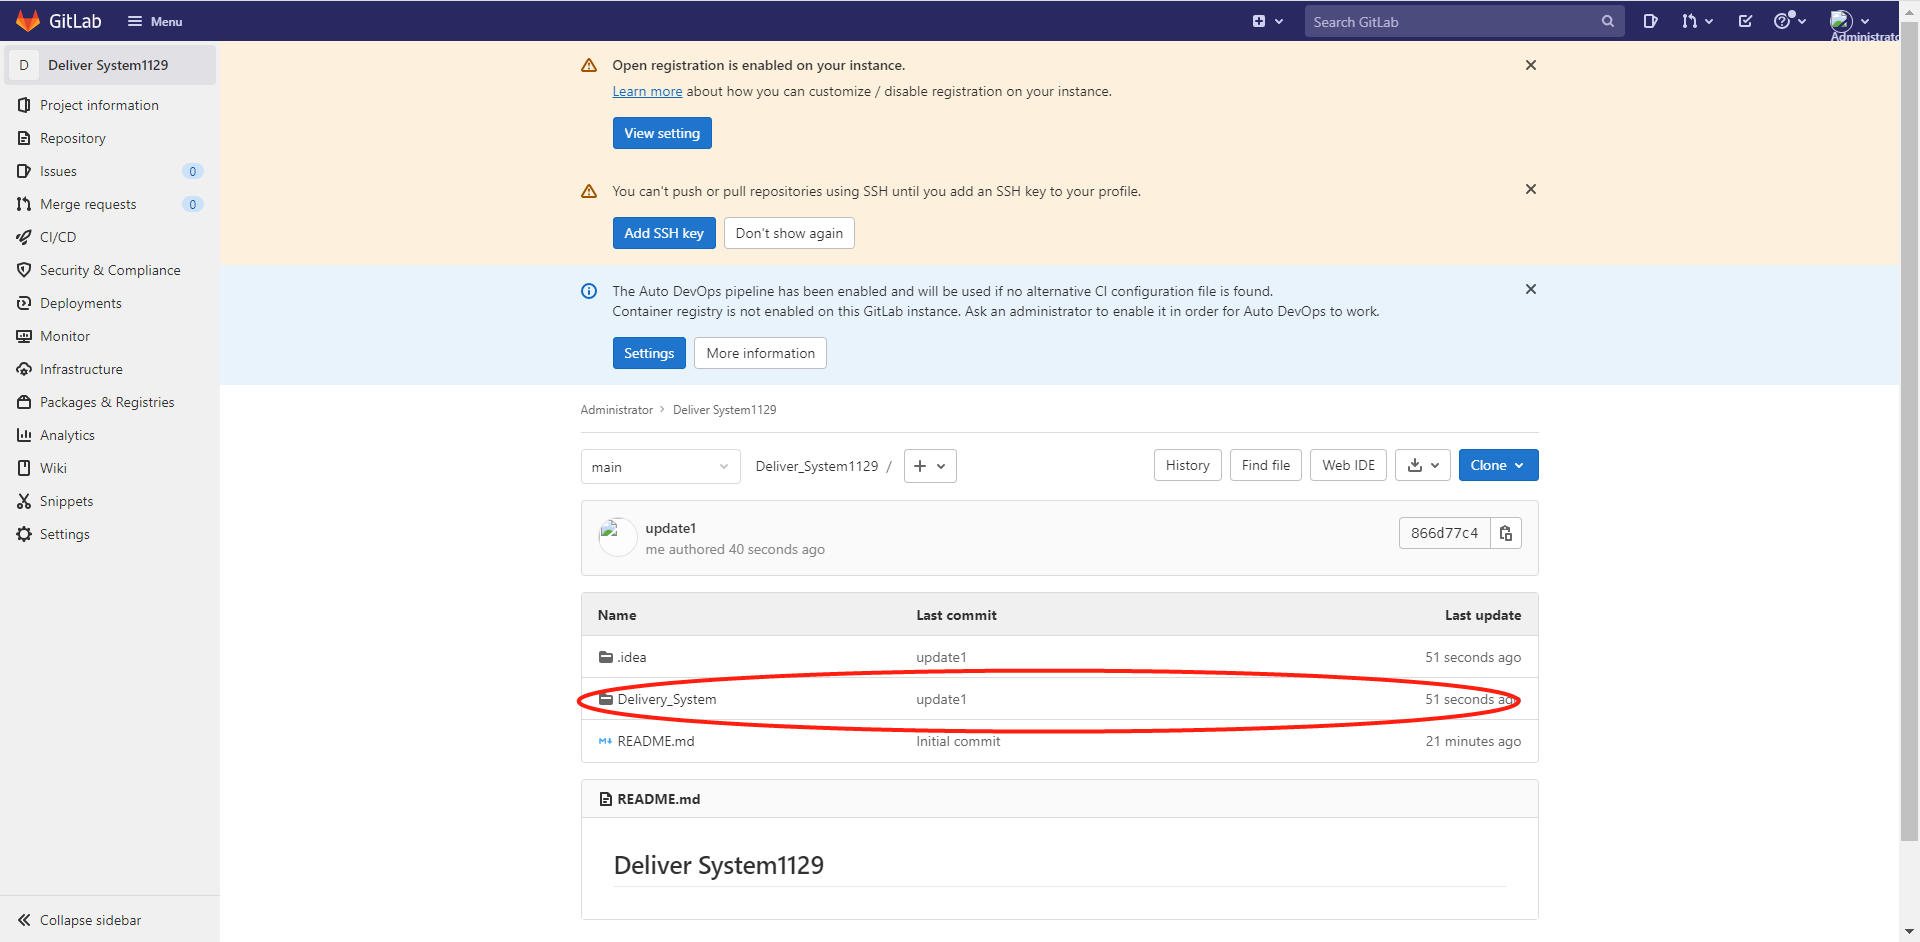
Task: Click the Monitor sidebar icon
Action: tap(24, 336)
